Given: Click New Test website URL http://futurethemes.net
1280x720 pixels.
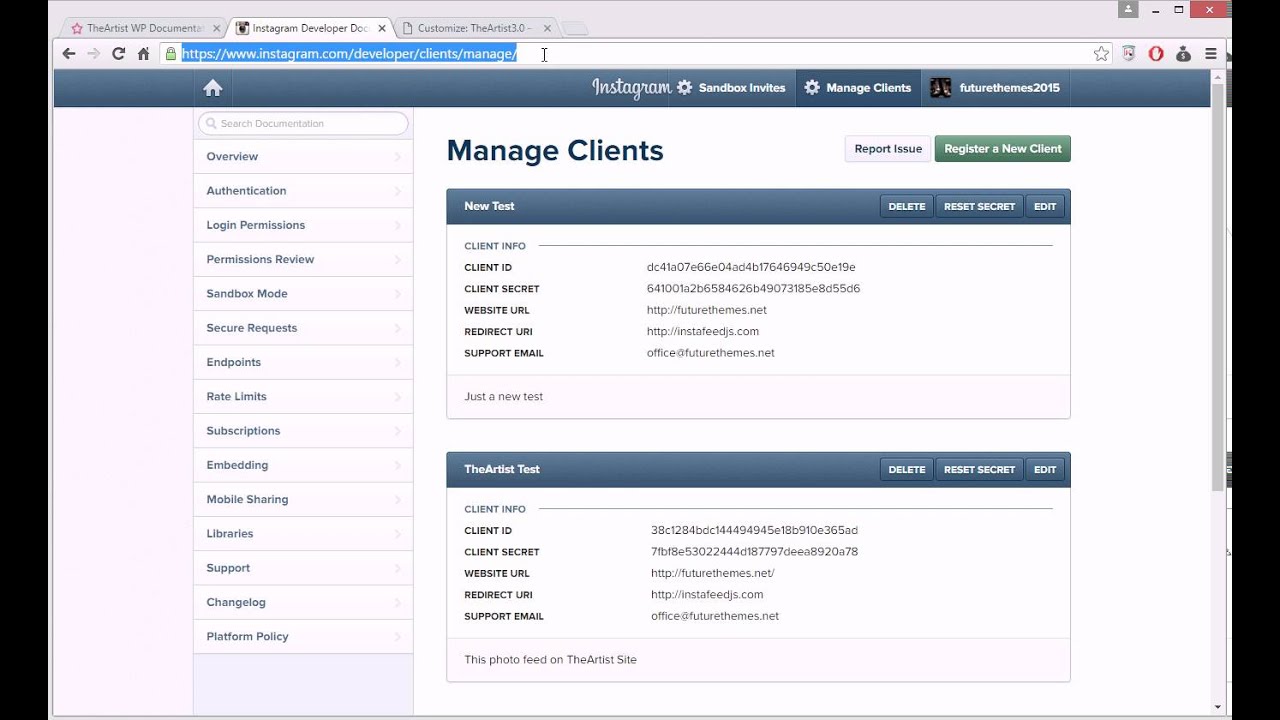Looking at the screenshot, I should [707, 310].
